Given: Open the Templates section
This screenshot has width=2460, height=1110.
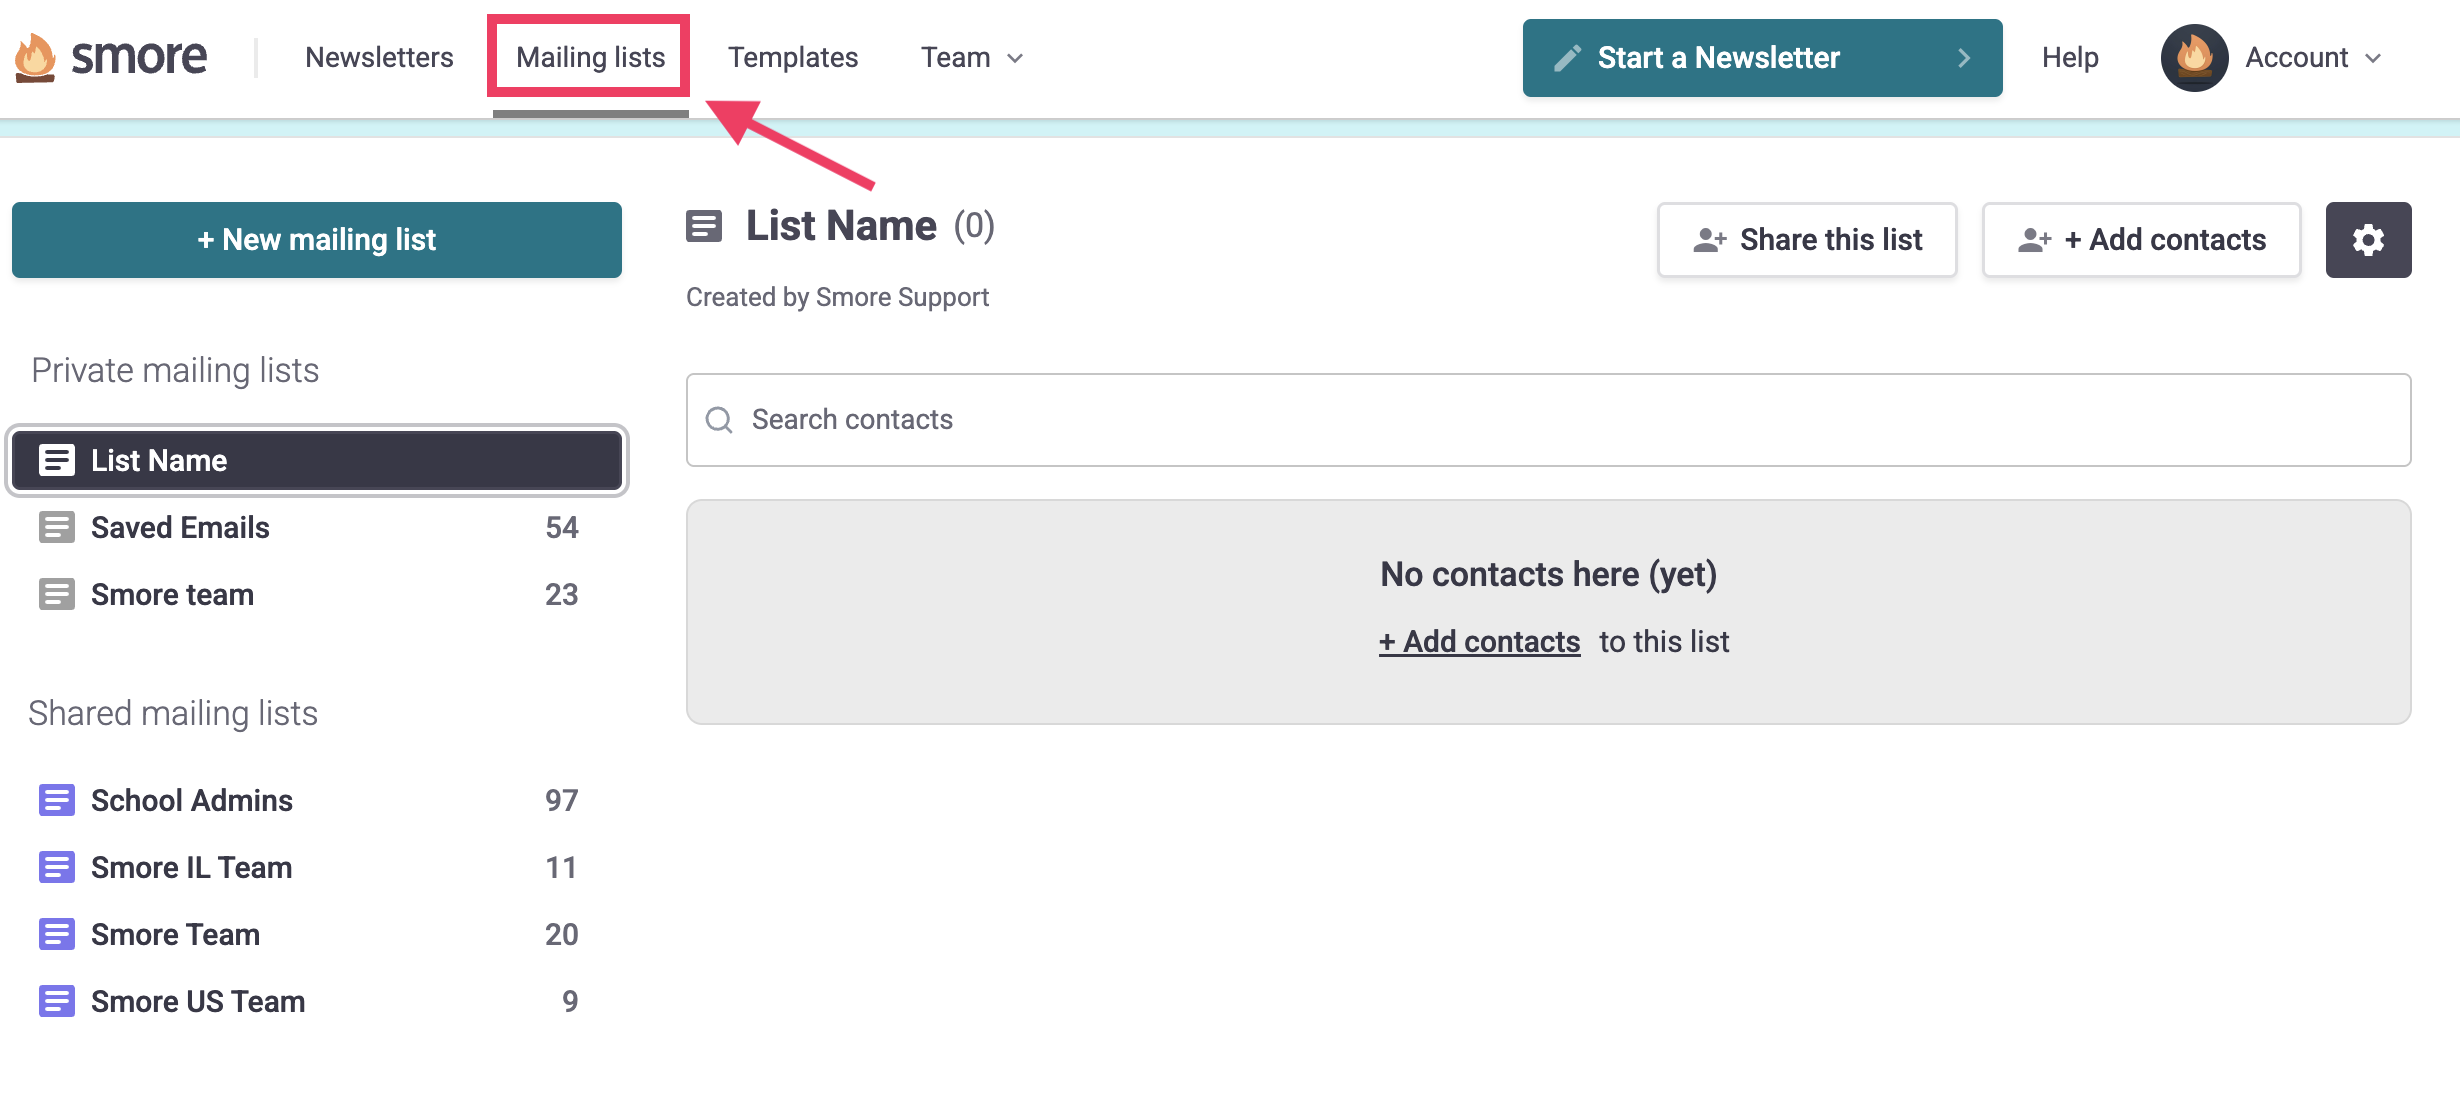Looking at the screenshot, I should click(x=793, y=57).
